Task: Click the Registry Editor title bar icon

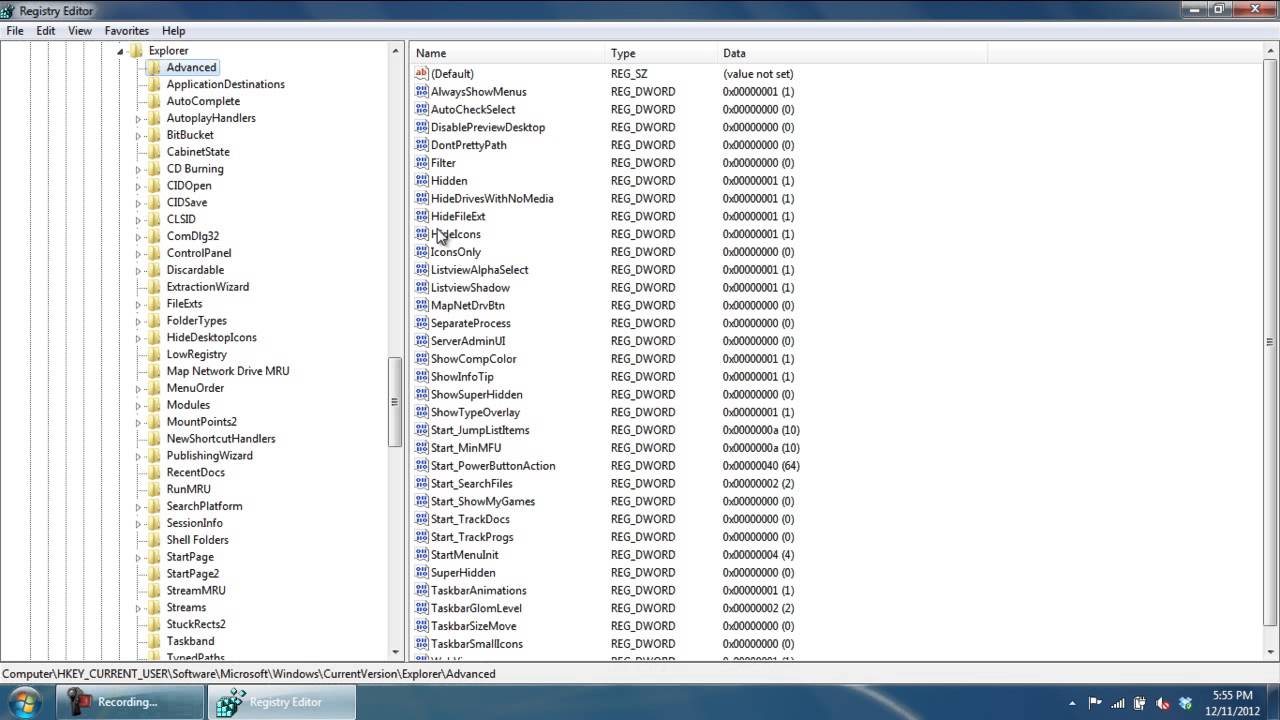Action: click(x=10, y=10)
